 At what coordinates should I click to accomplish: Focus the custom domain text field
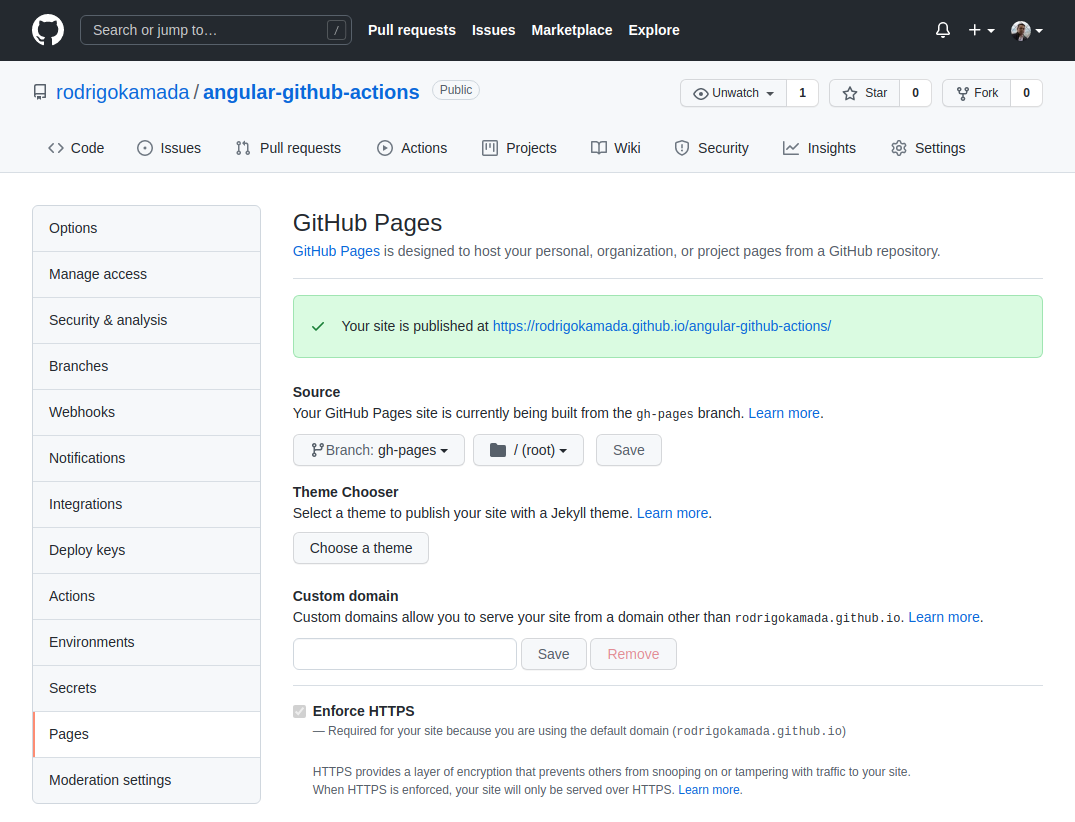pos(404,654)
